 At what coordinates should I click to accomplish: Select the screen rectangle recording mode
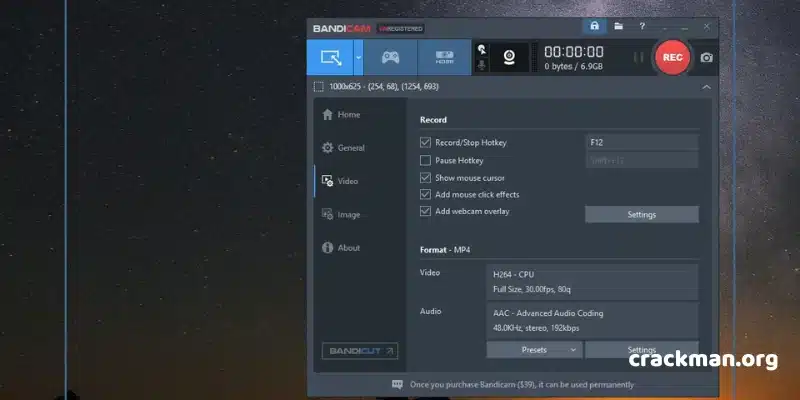point(330,57)
